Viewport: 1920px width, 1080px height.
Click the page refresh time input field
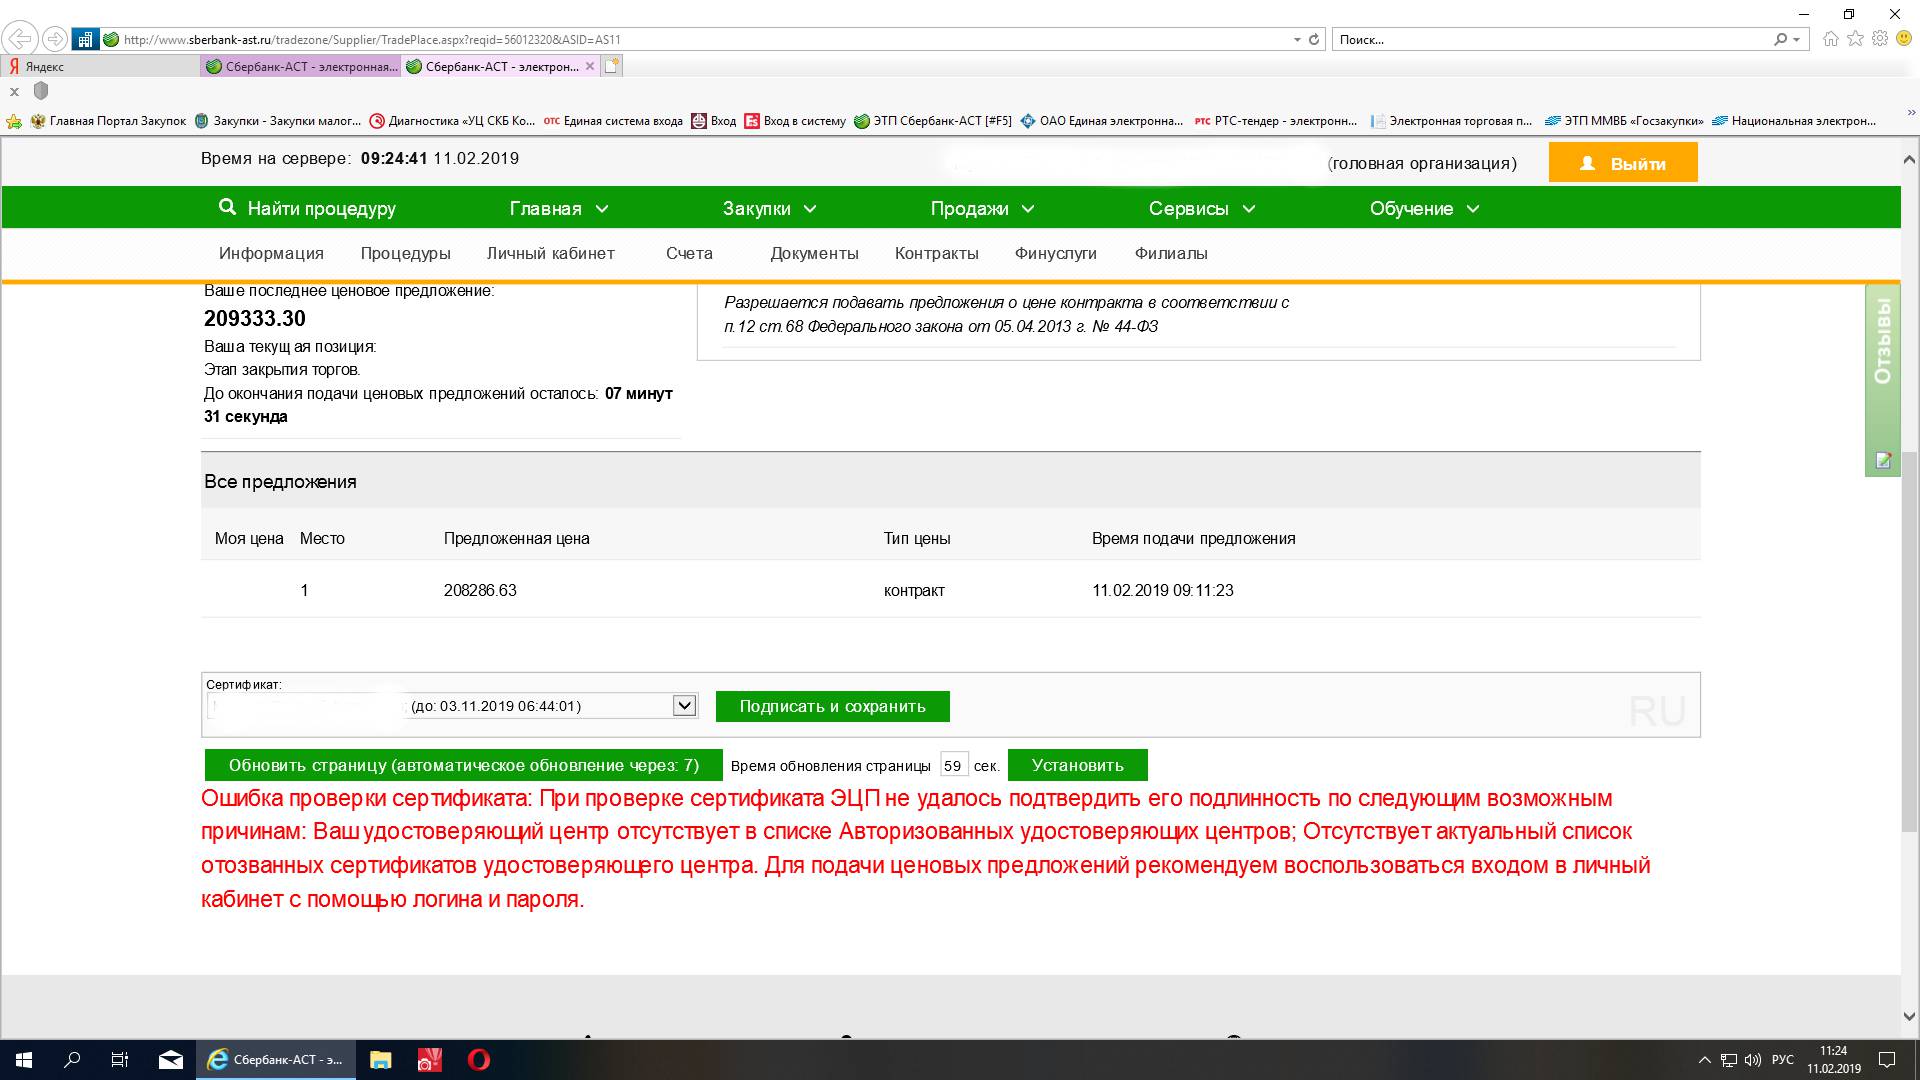click(x=953, y=766)
